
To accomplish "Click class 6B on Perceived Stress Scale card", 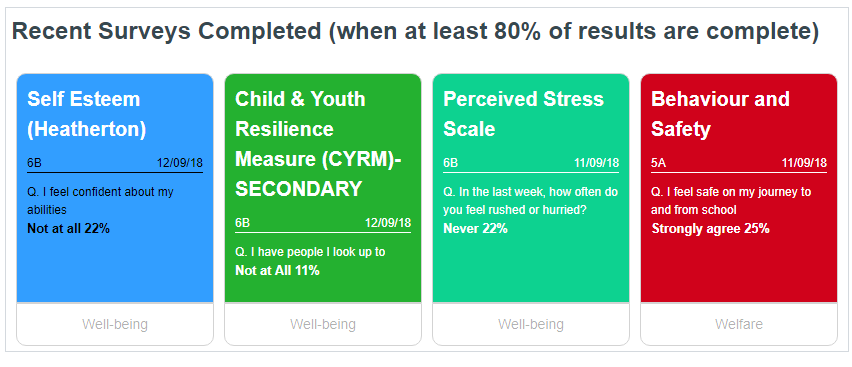I will [450, 163].
